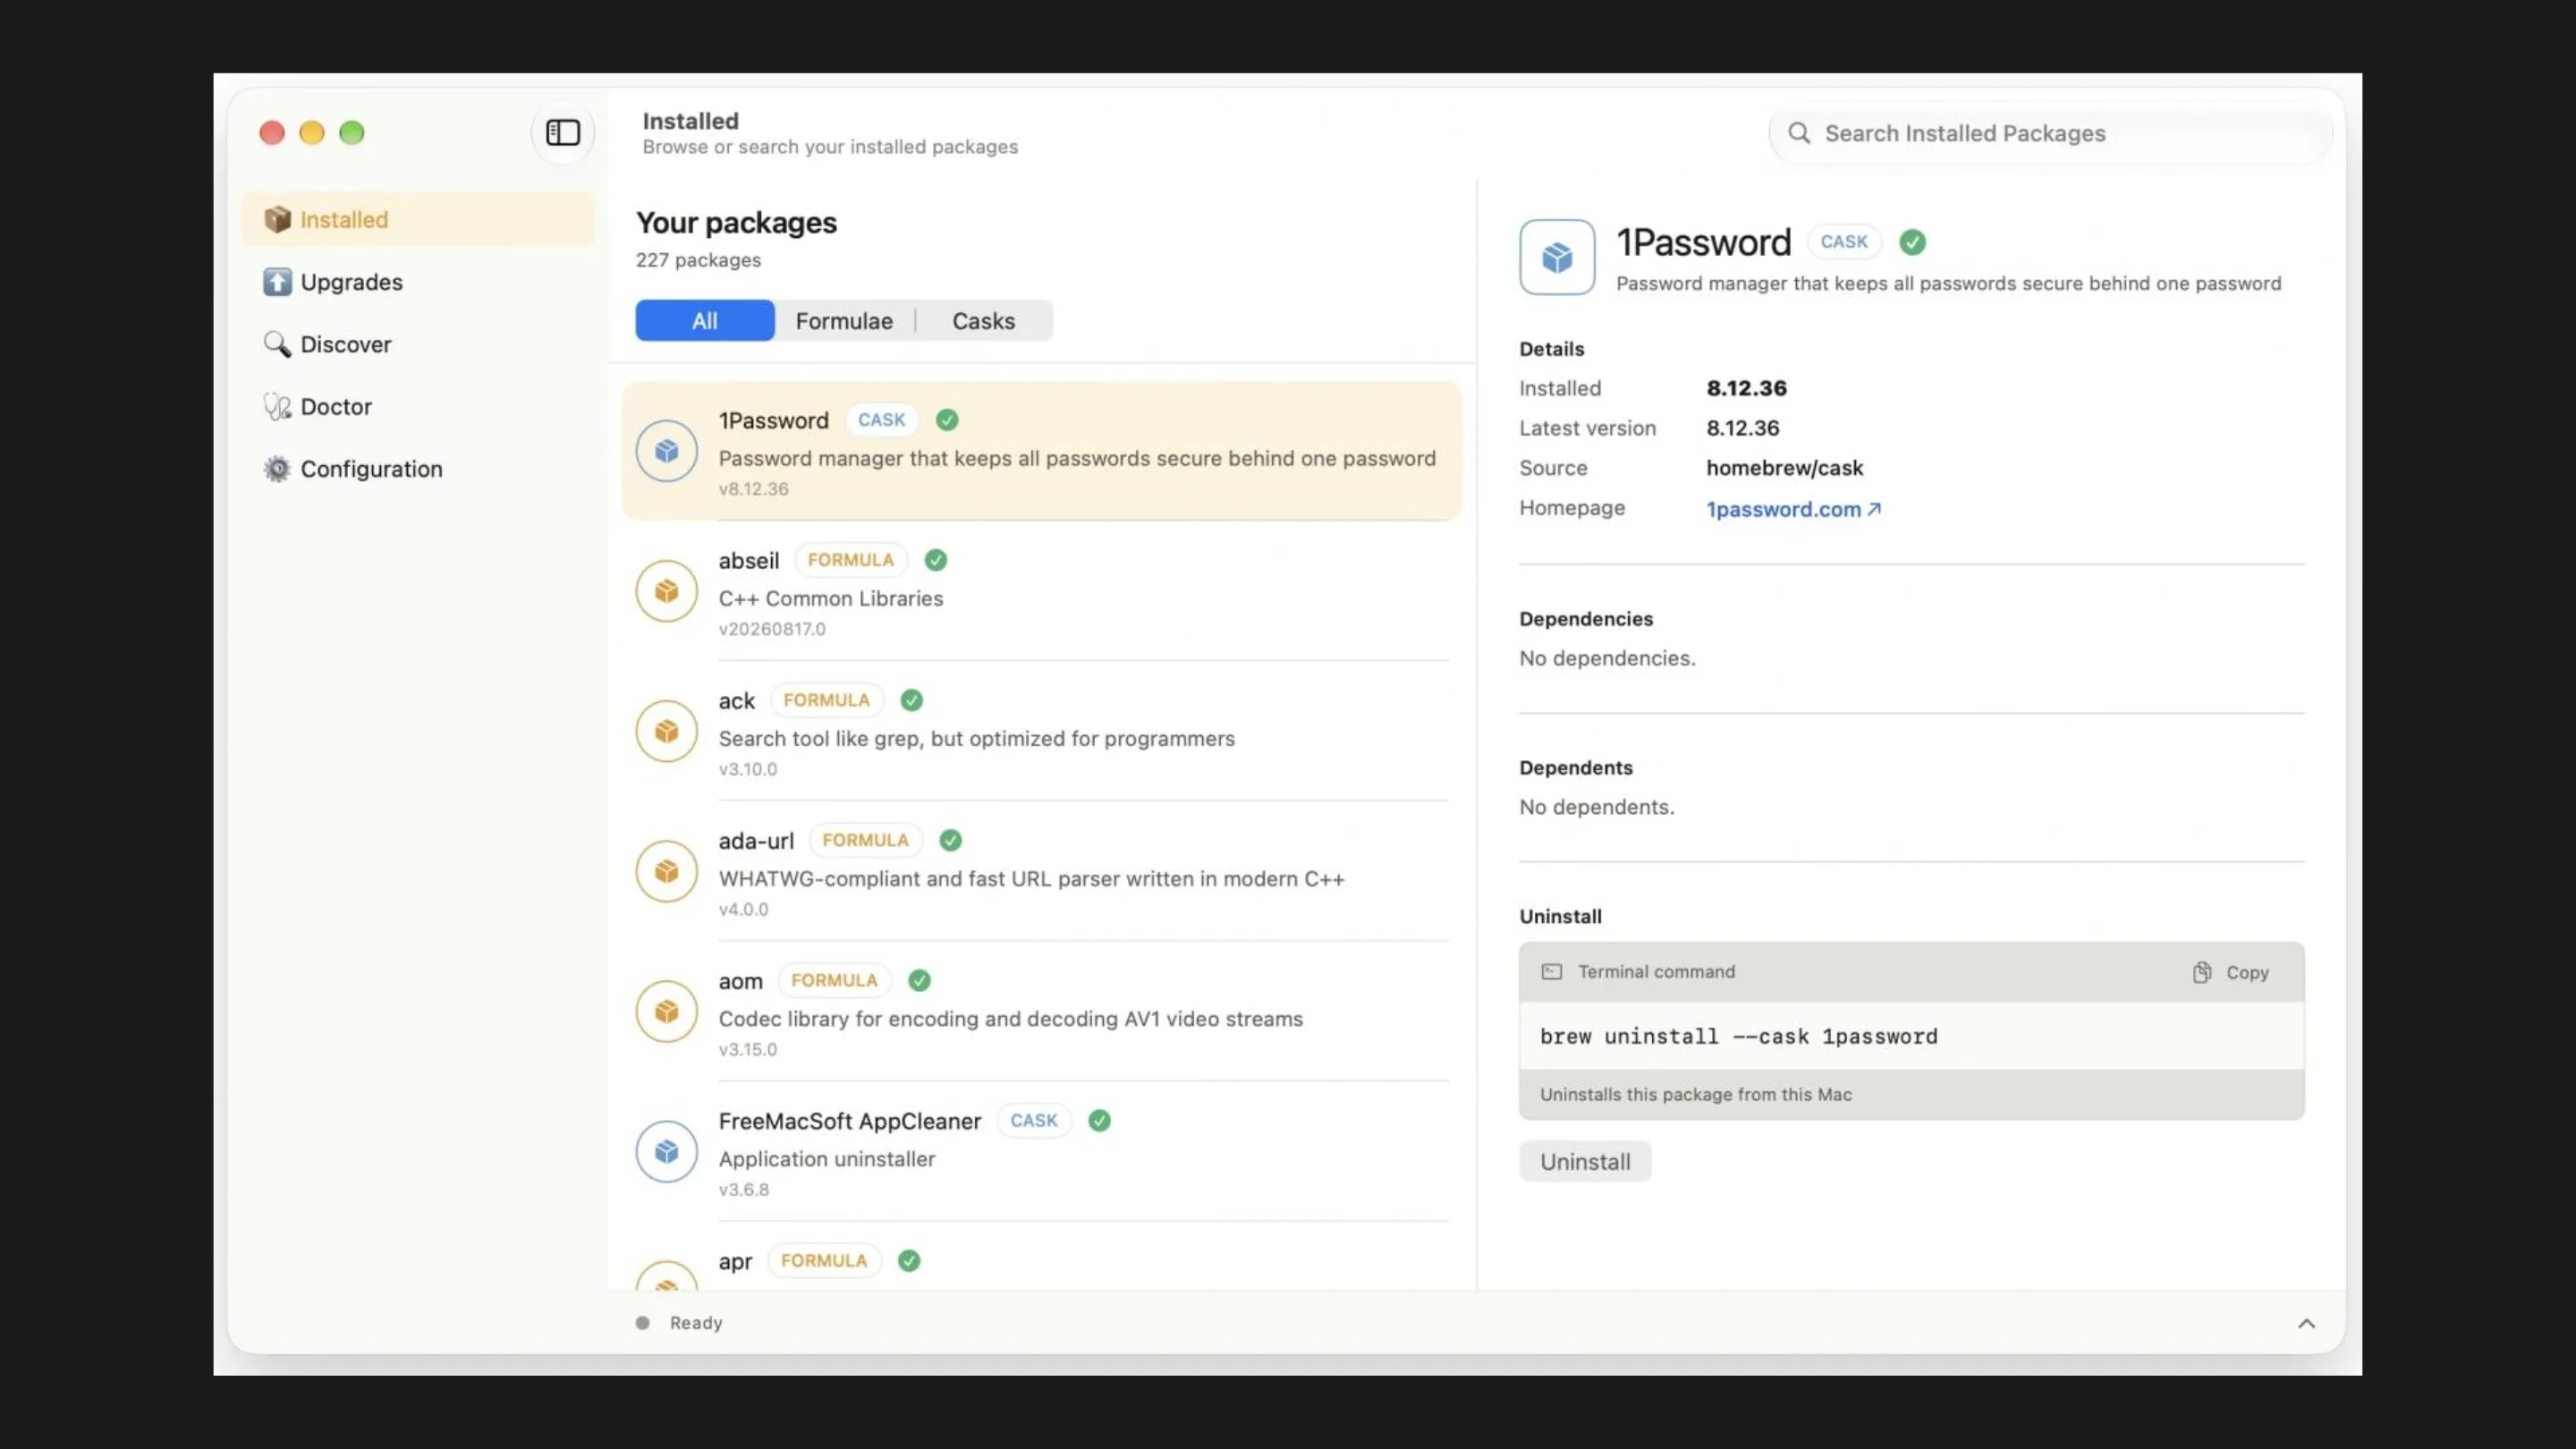Click the Configuration gear icon in sidebar
This screenshot has height=1449, width=2576.
(x=277, y=469)
